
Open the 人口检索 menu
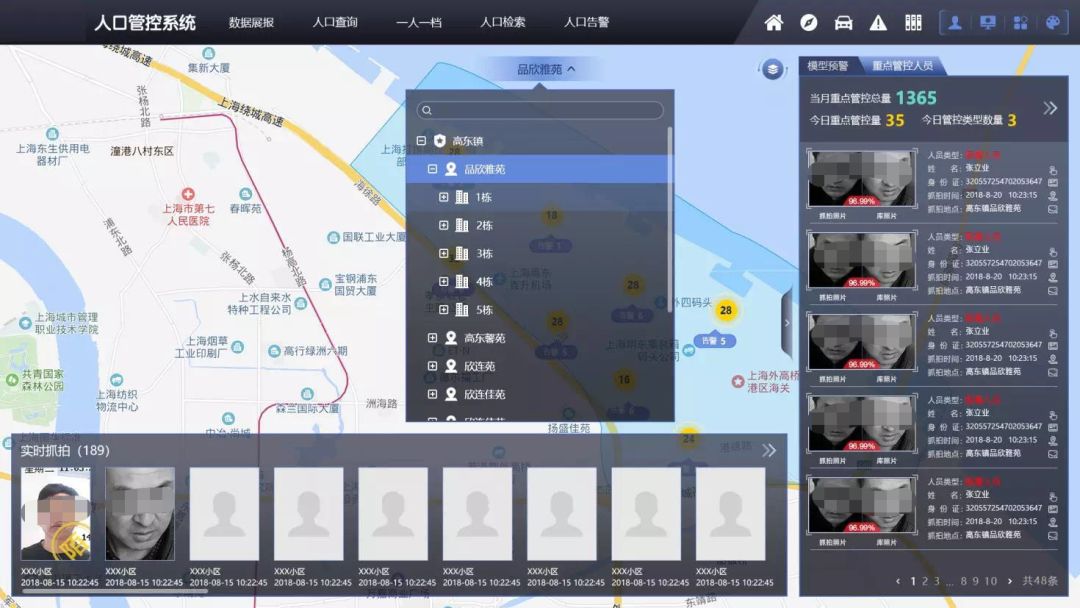pos(503,23)
